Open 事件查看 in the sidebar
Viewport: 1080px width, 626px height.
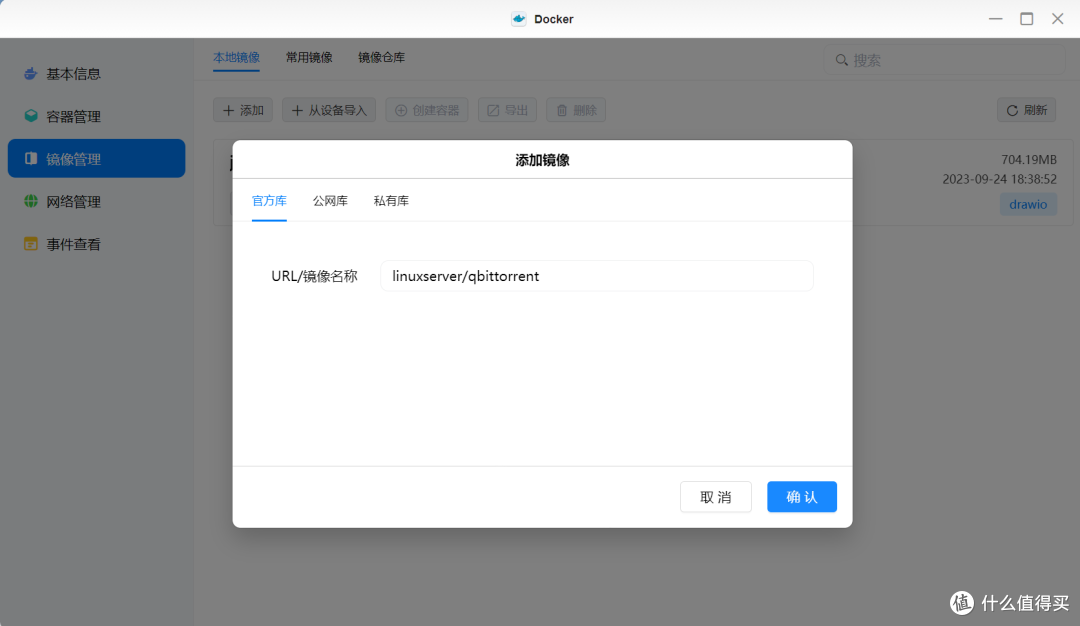click(96, 244)
